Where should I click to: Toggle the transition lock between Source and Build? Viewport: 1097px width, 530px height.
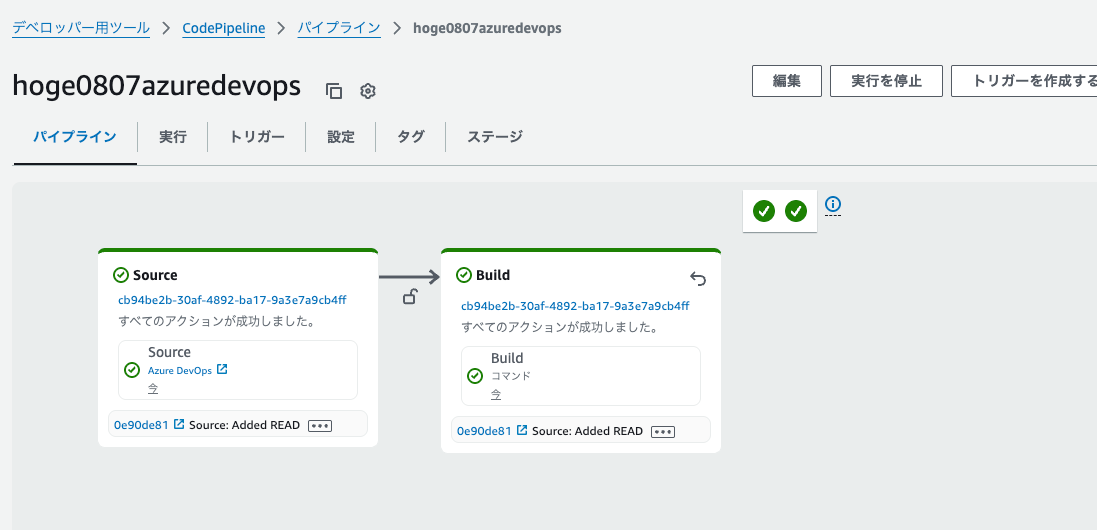point(410,296)
